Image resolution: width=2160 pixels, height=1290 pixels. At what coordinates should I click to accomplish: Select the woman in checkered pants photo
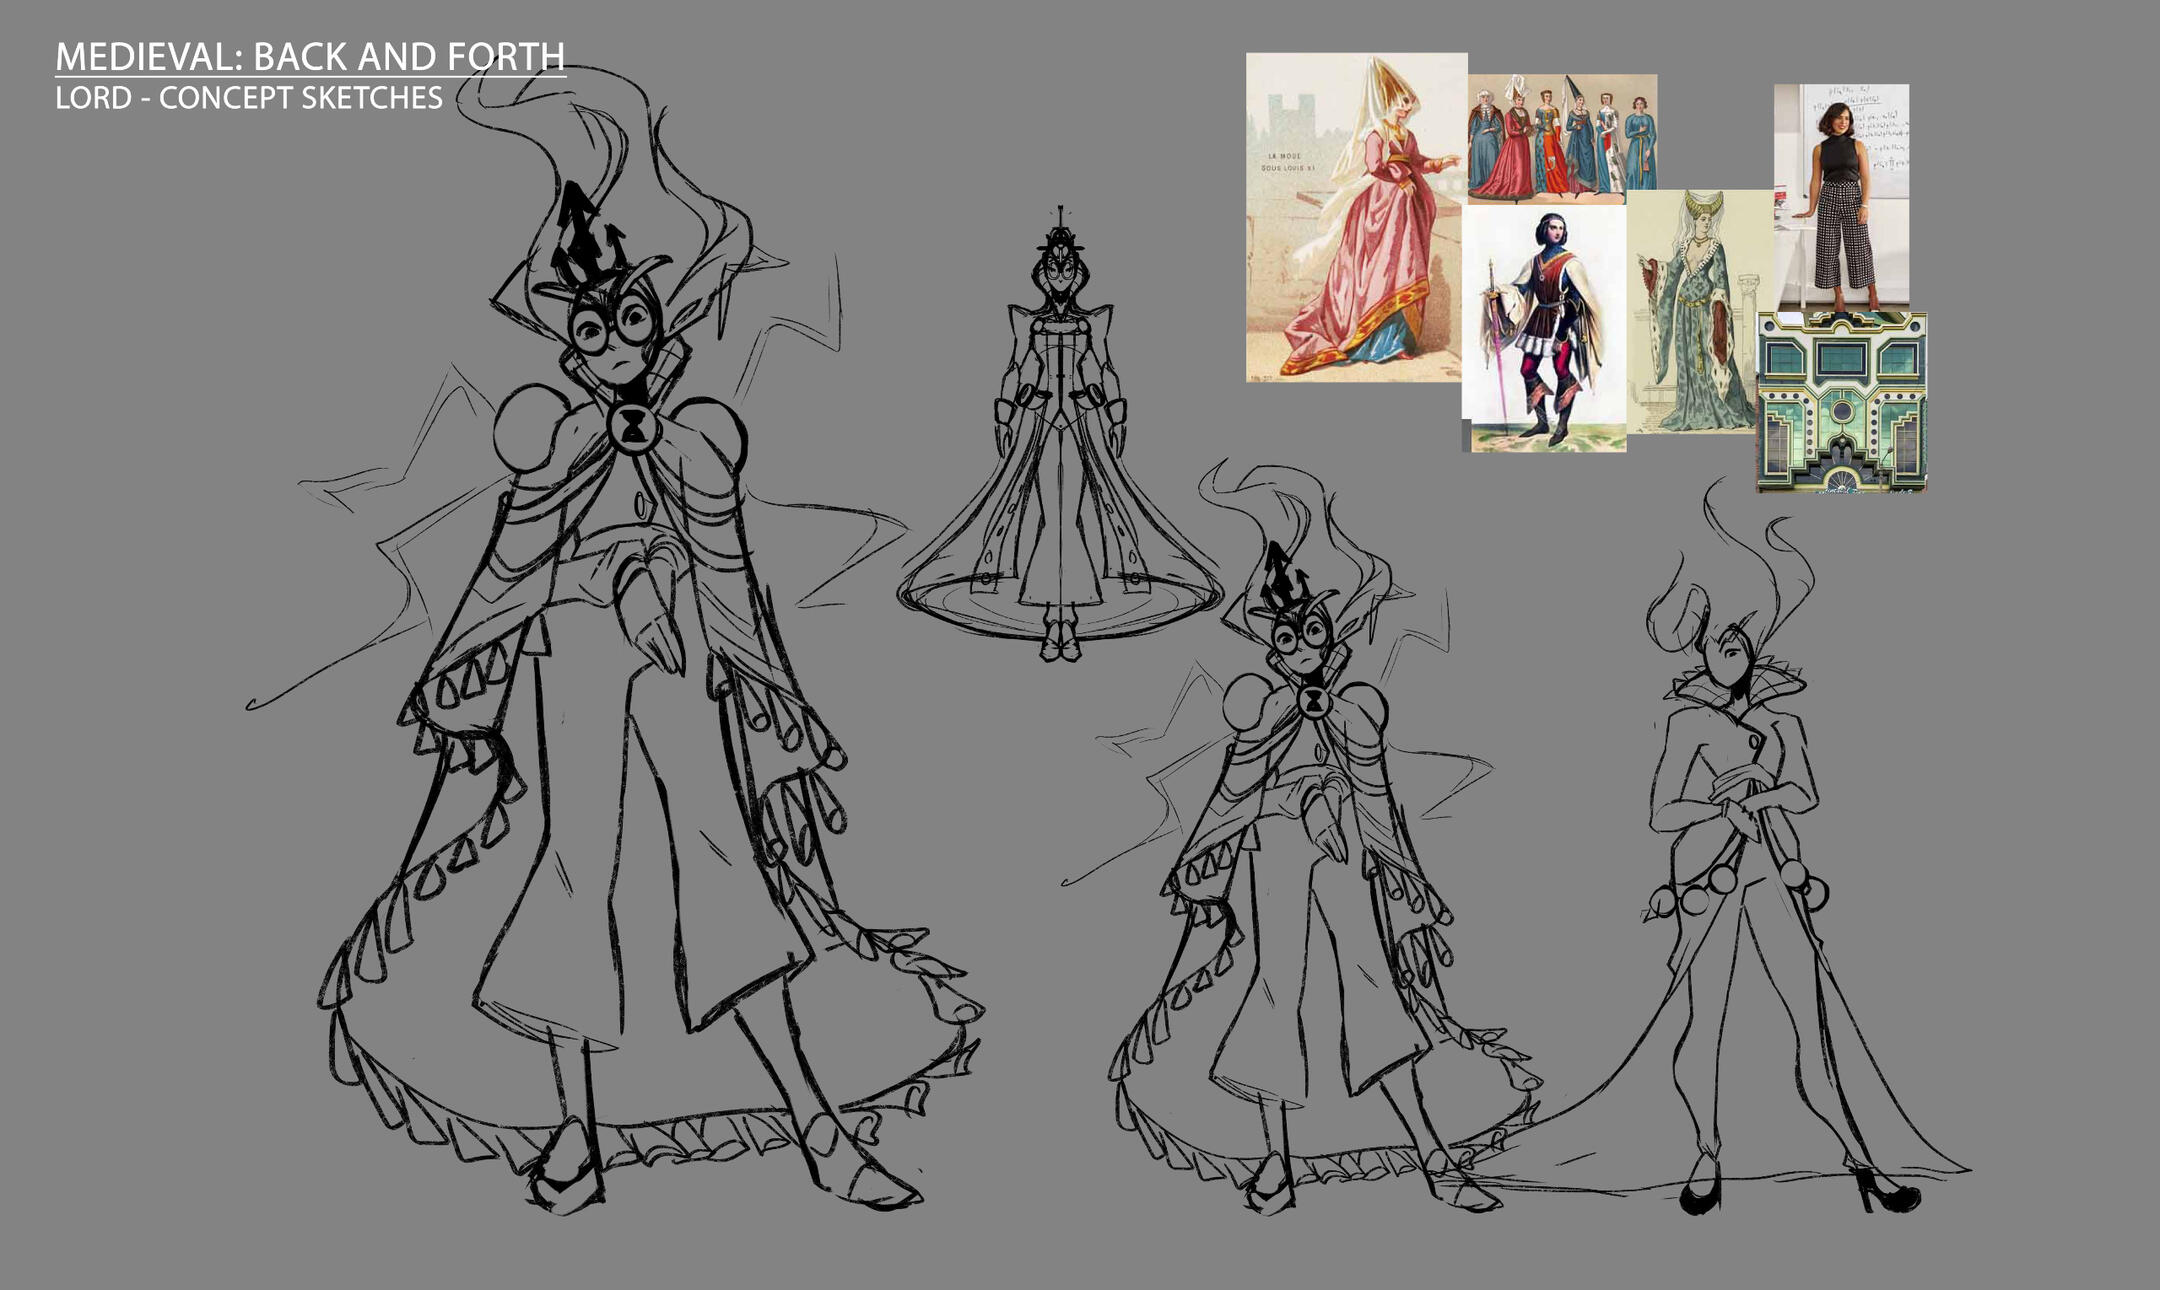pyautogui.click(x=1841, y=194)
